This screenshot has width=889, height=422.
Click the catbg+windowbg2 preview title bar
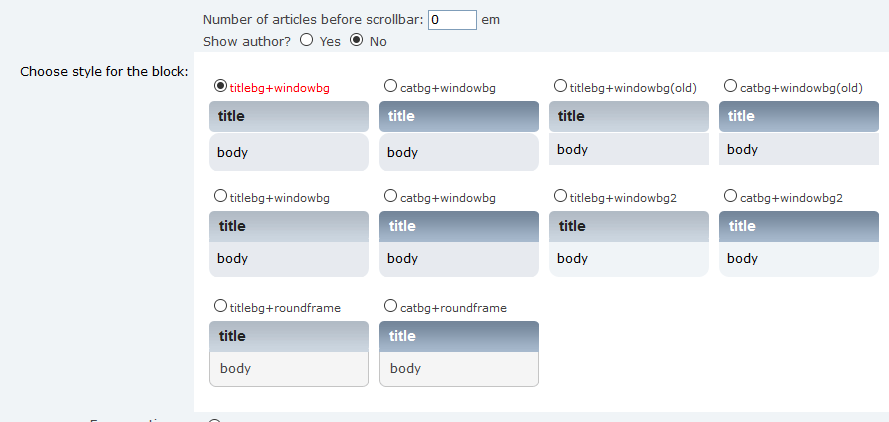[799, 226]
